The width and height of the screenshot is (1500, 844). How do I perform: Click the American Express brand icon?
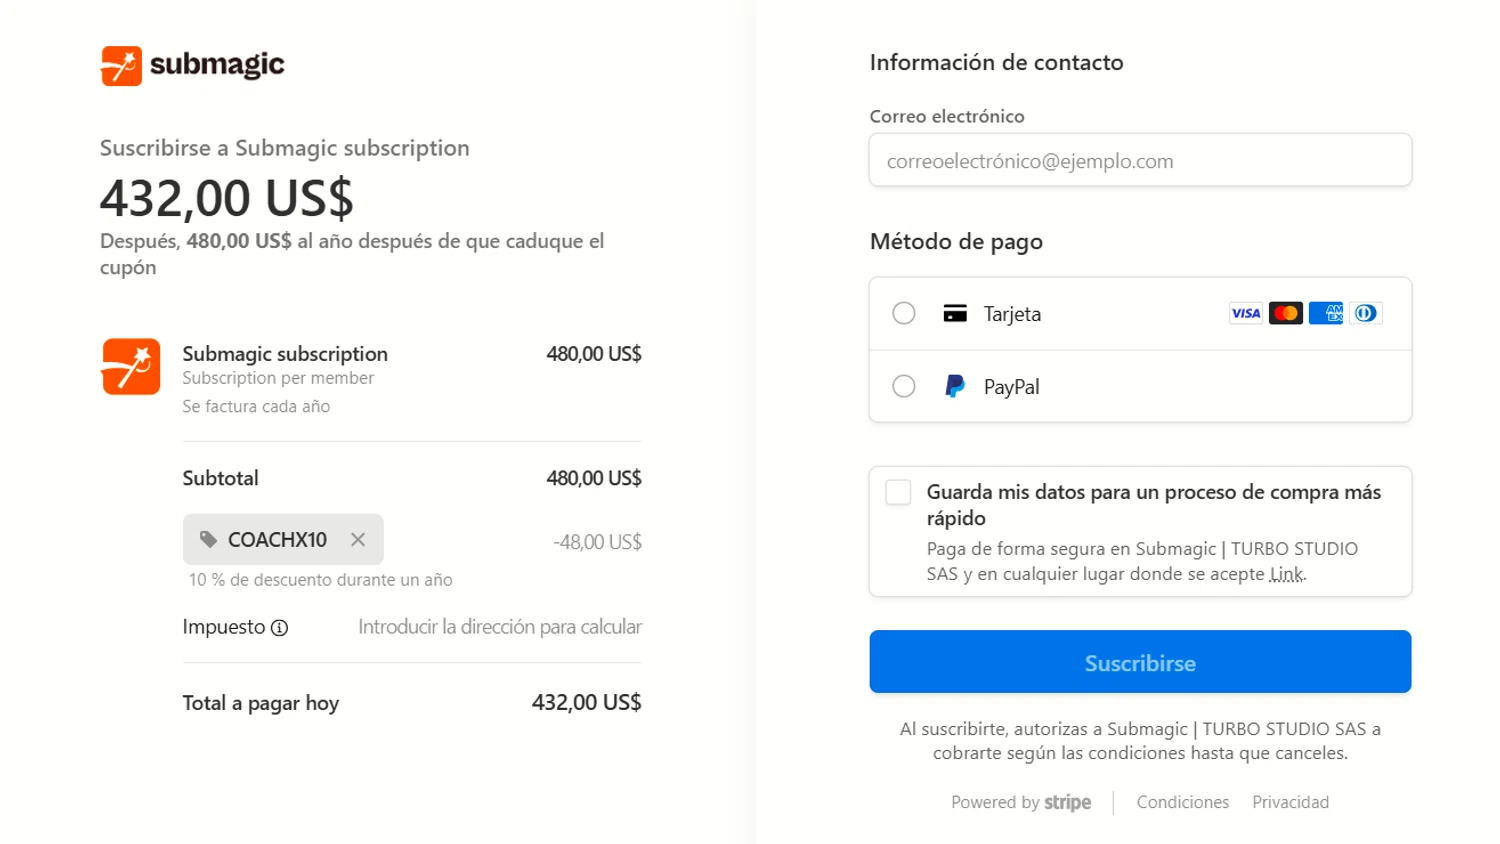point(1326,313)
